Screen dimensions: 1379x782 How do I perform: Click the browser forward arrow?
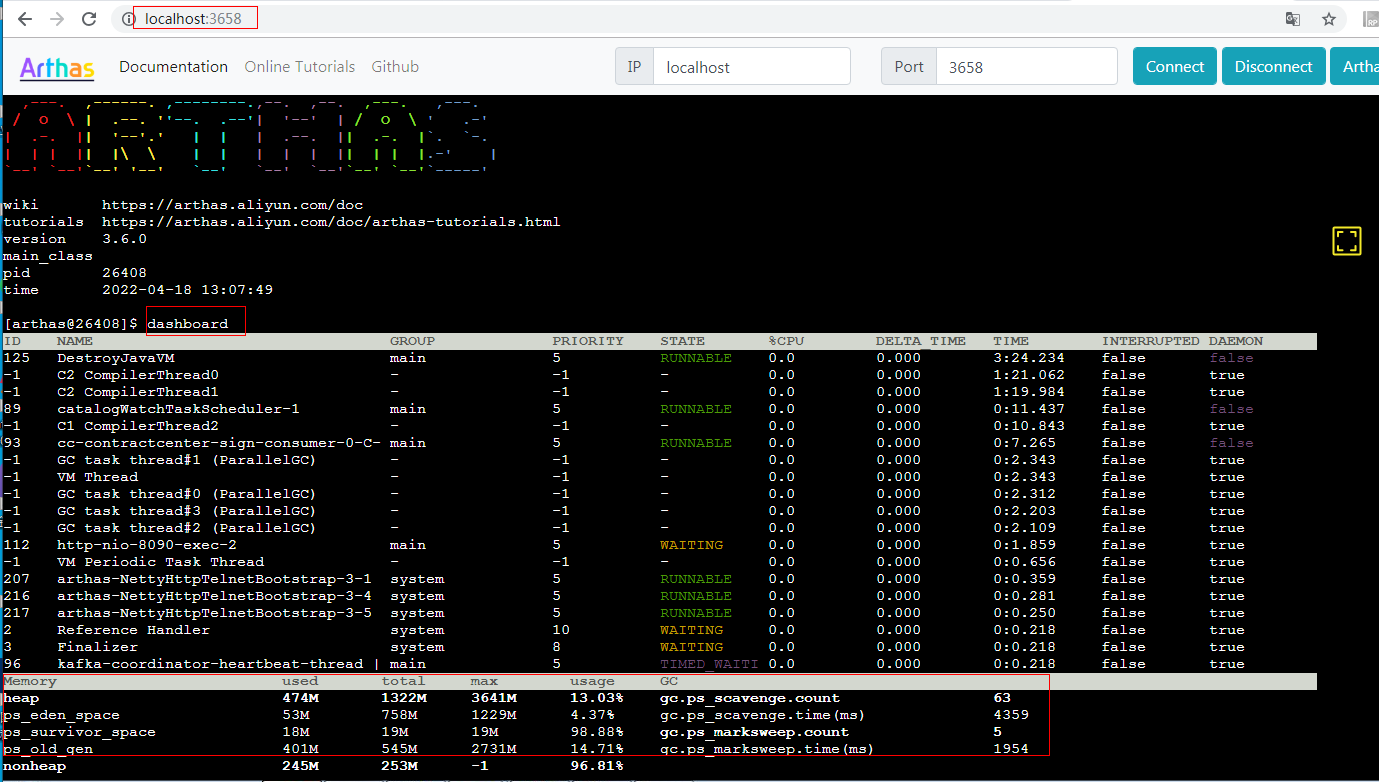point(57,19)
